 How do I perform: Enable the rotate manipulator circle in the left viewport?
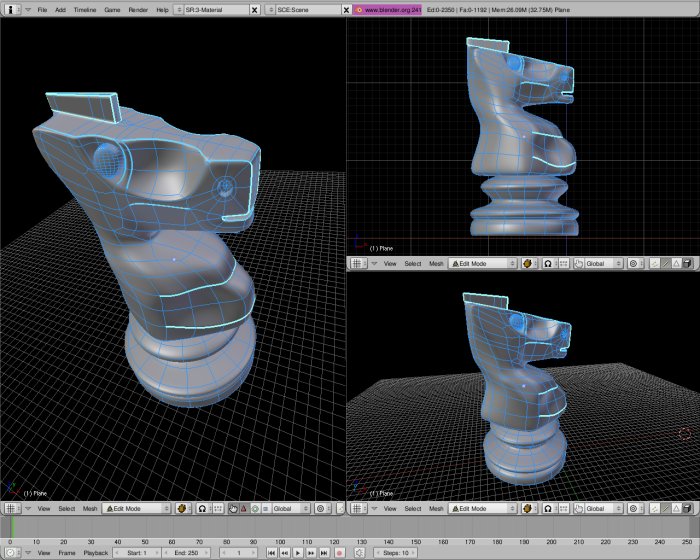point(255,508)
